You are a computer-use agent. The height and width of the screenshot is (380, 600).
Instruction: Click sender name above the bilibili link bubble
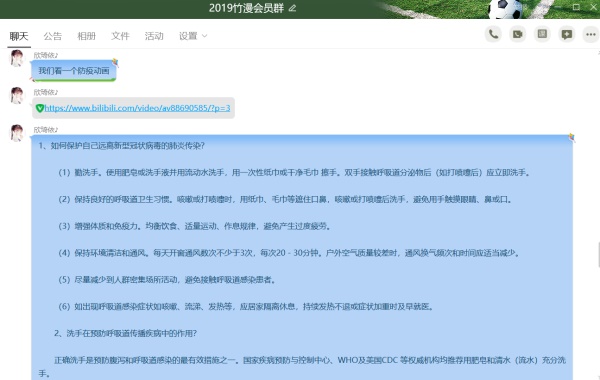click(46, 92)
